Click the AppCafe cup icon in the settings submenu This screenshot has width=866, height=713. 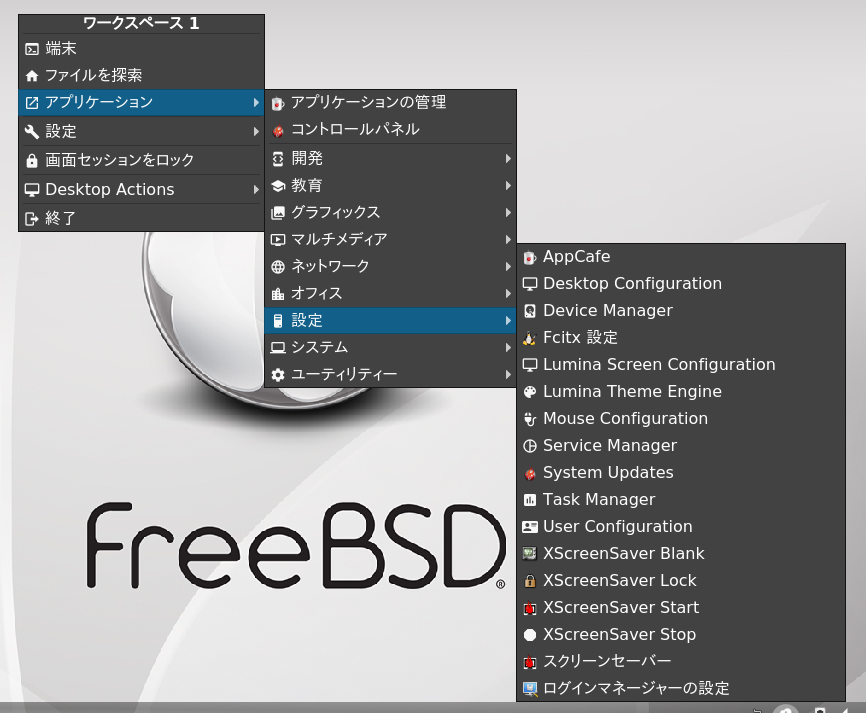point(530,257)
